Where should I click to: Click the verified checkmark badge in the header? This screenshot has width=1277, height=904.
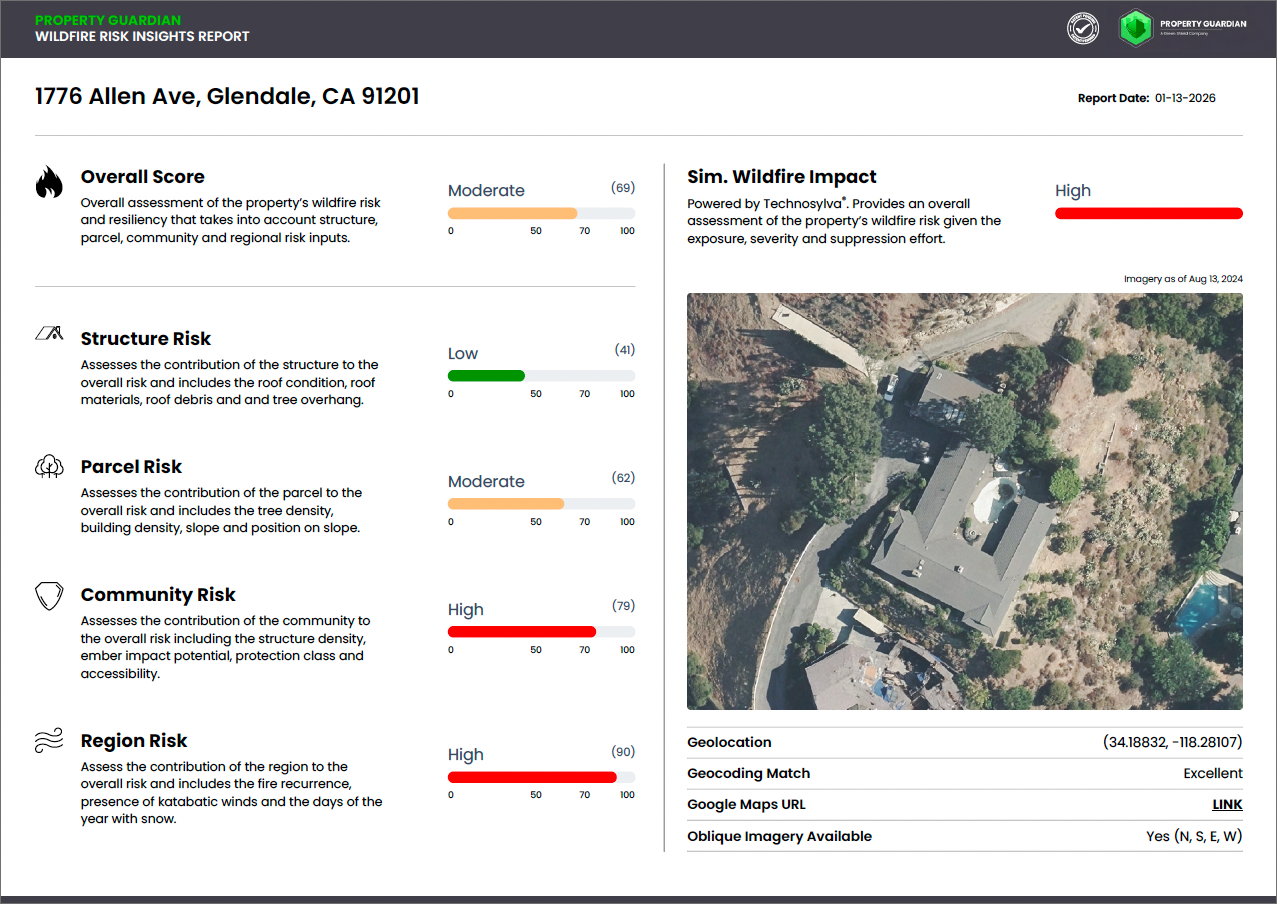click(x=1082, y=28)
